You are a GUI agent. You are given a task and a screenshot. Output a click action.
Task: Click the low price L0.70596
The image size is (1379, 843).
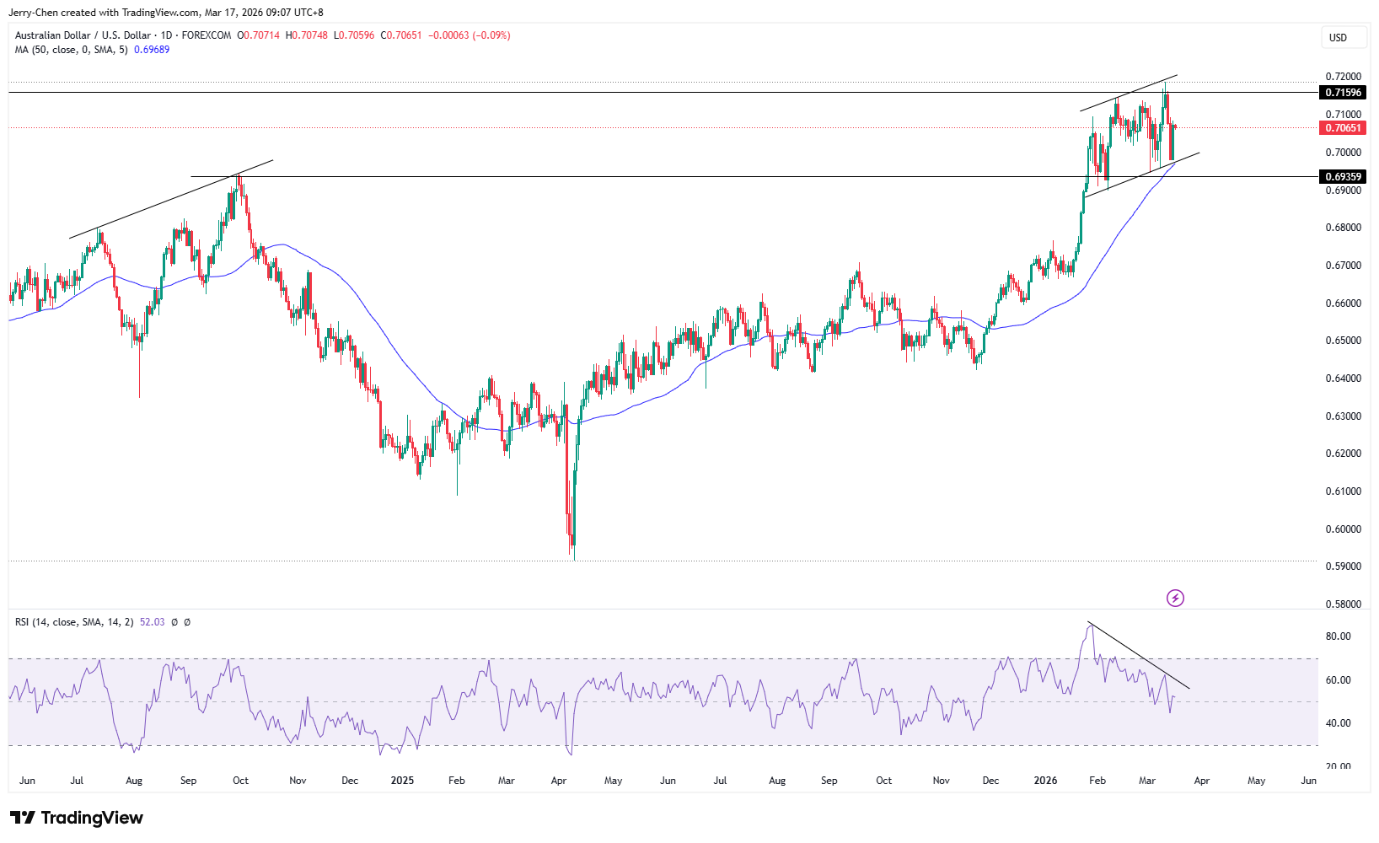coord(355,36)
